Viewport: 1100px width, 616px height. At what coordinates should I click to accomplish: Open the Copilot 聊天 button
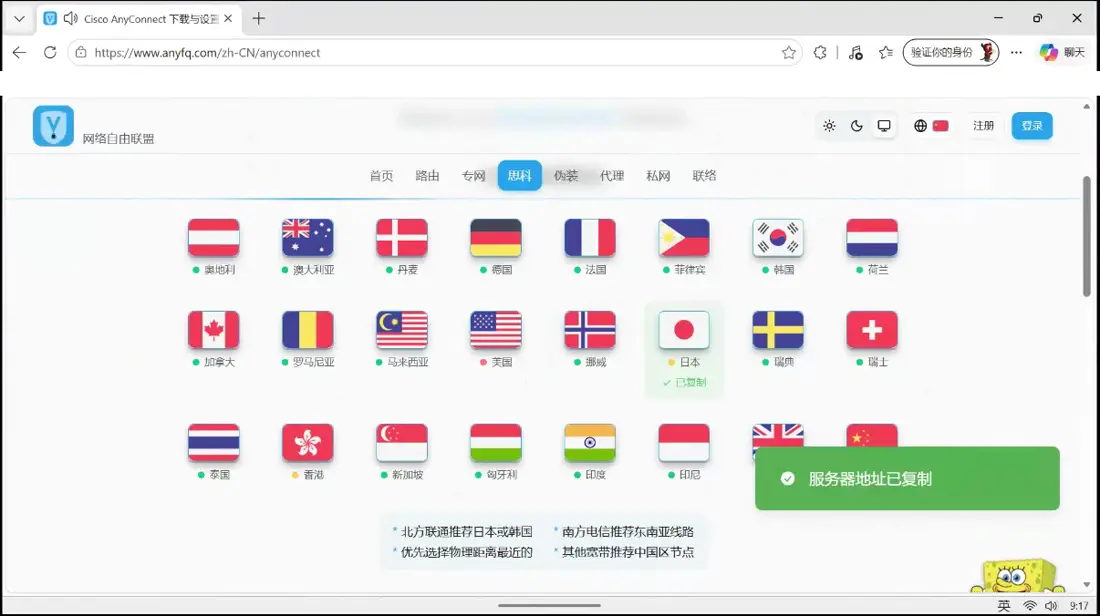click(x=1062, y=53)
